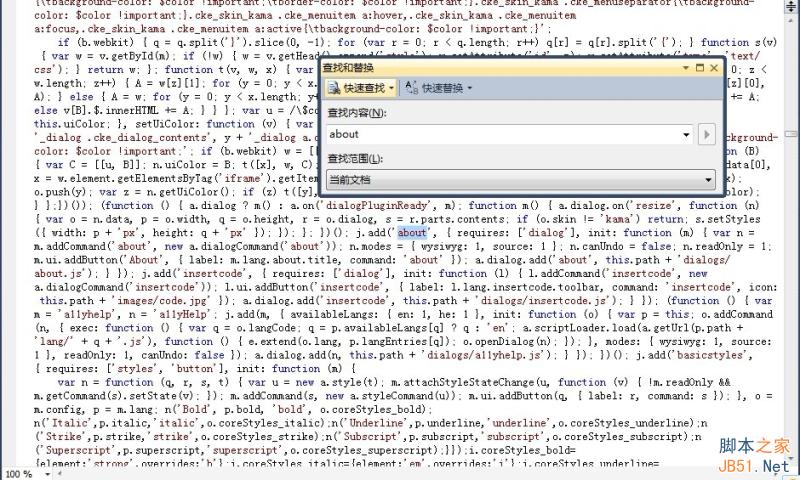Viewport: 800px width, 480px height.
Task: Open the dialog's window position menu arrow
Action: click(x=686, y=67)
